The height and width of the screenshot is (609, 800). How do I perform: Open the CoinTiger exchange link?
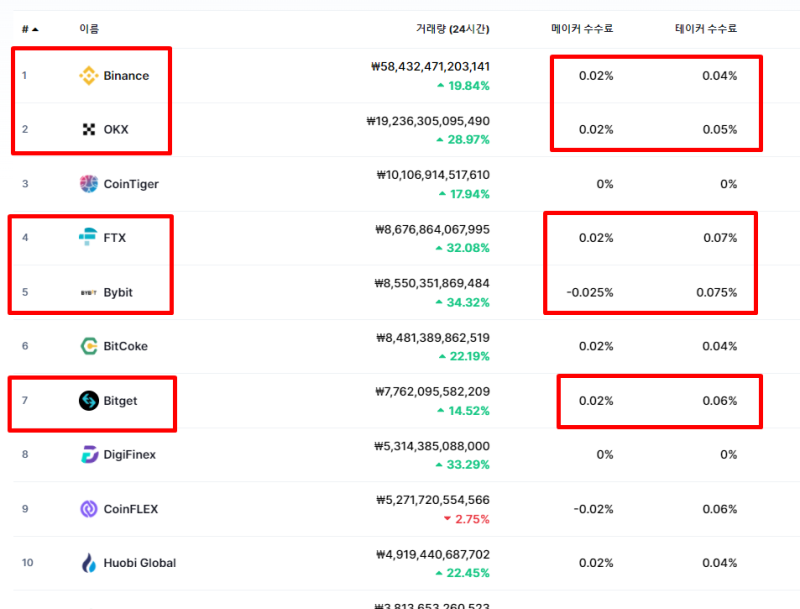[131, 184]
